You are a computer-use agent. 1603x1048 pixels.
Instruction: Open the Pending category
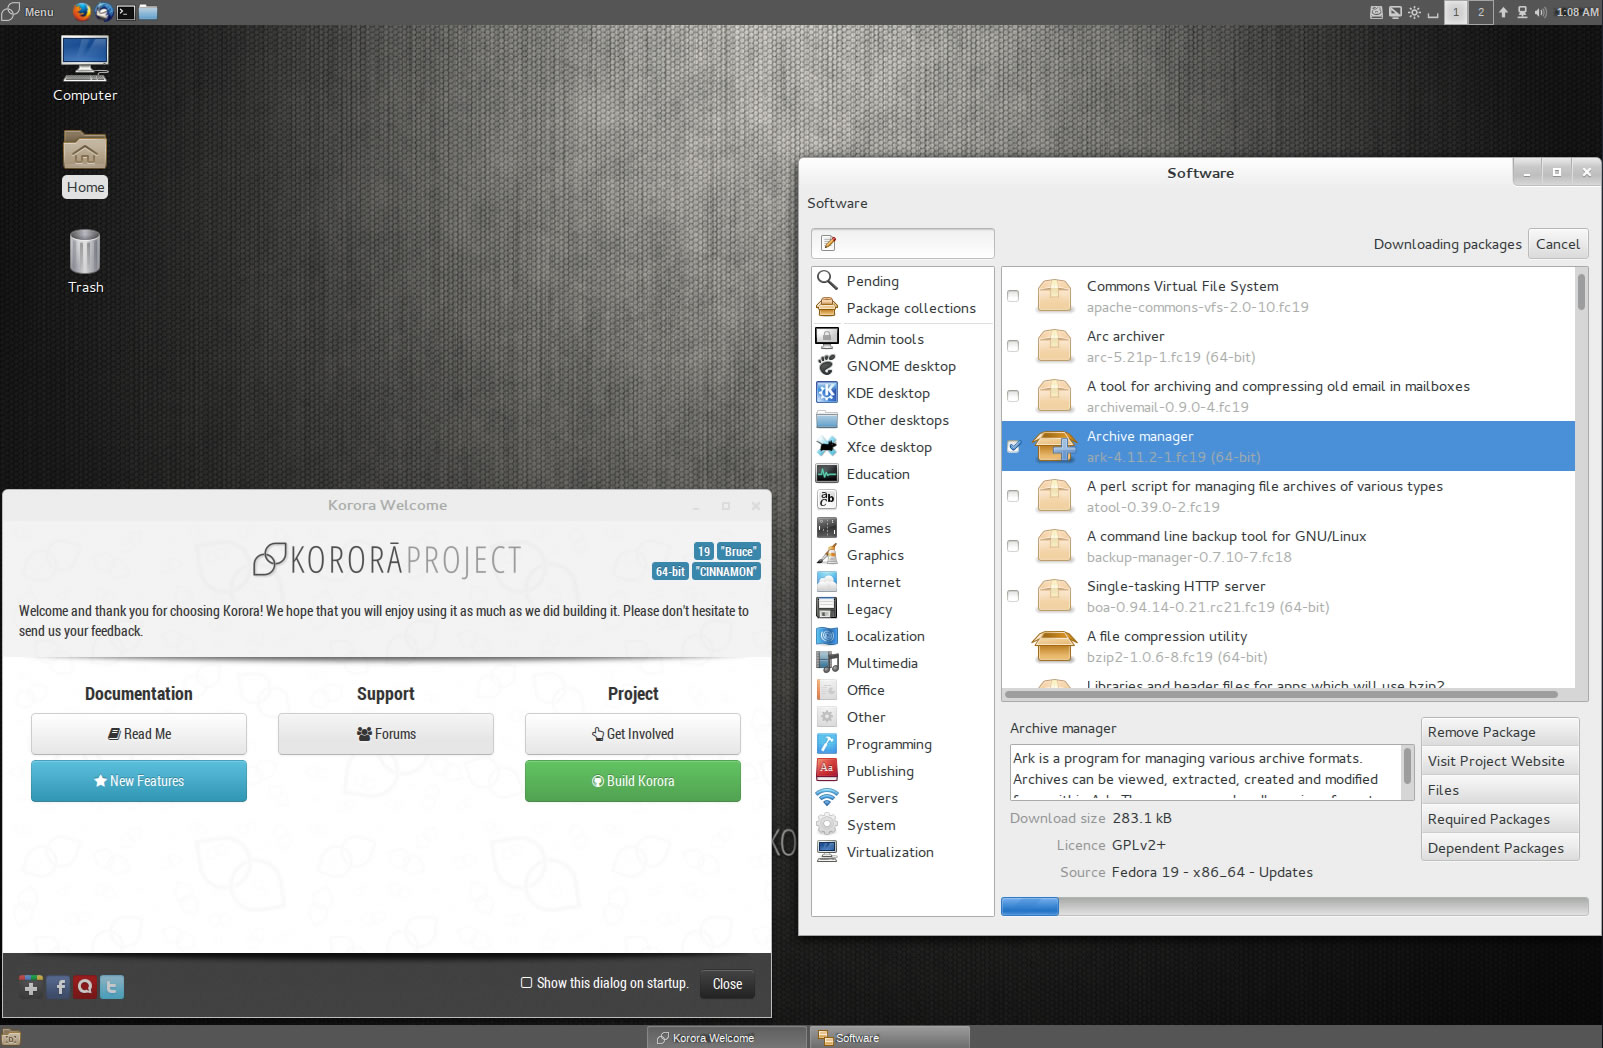click(902, 281)
